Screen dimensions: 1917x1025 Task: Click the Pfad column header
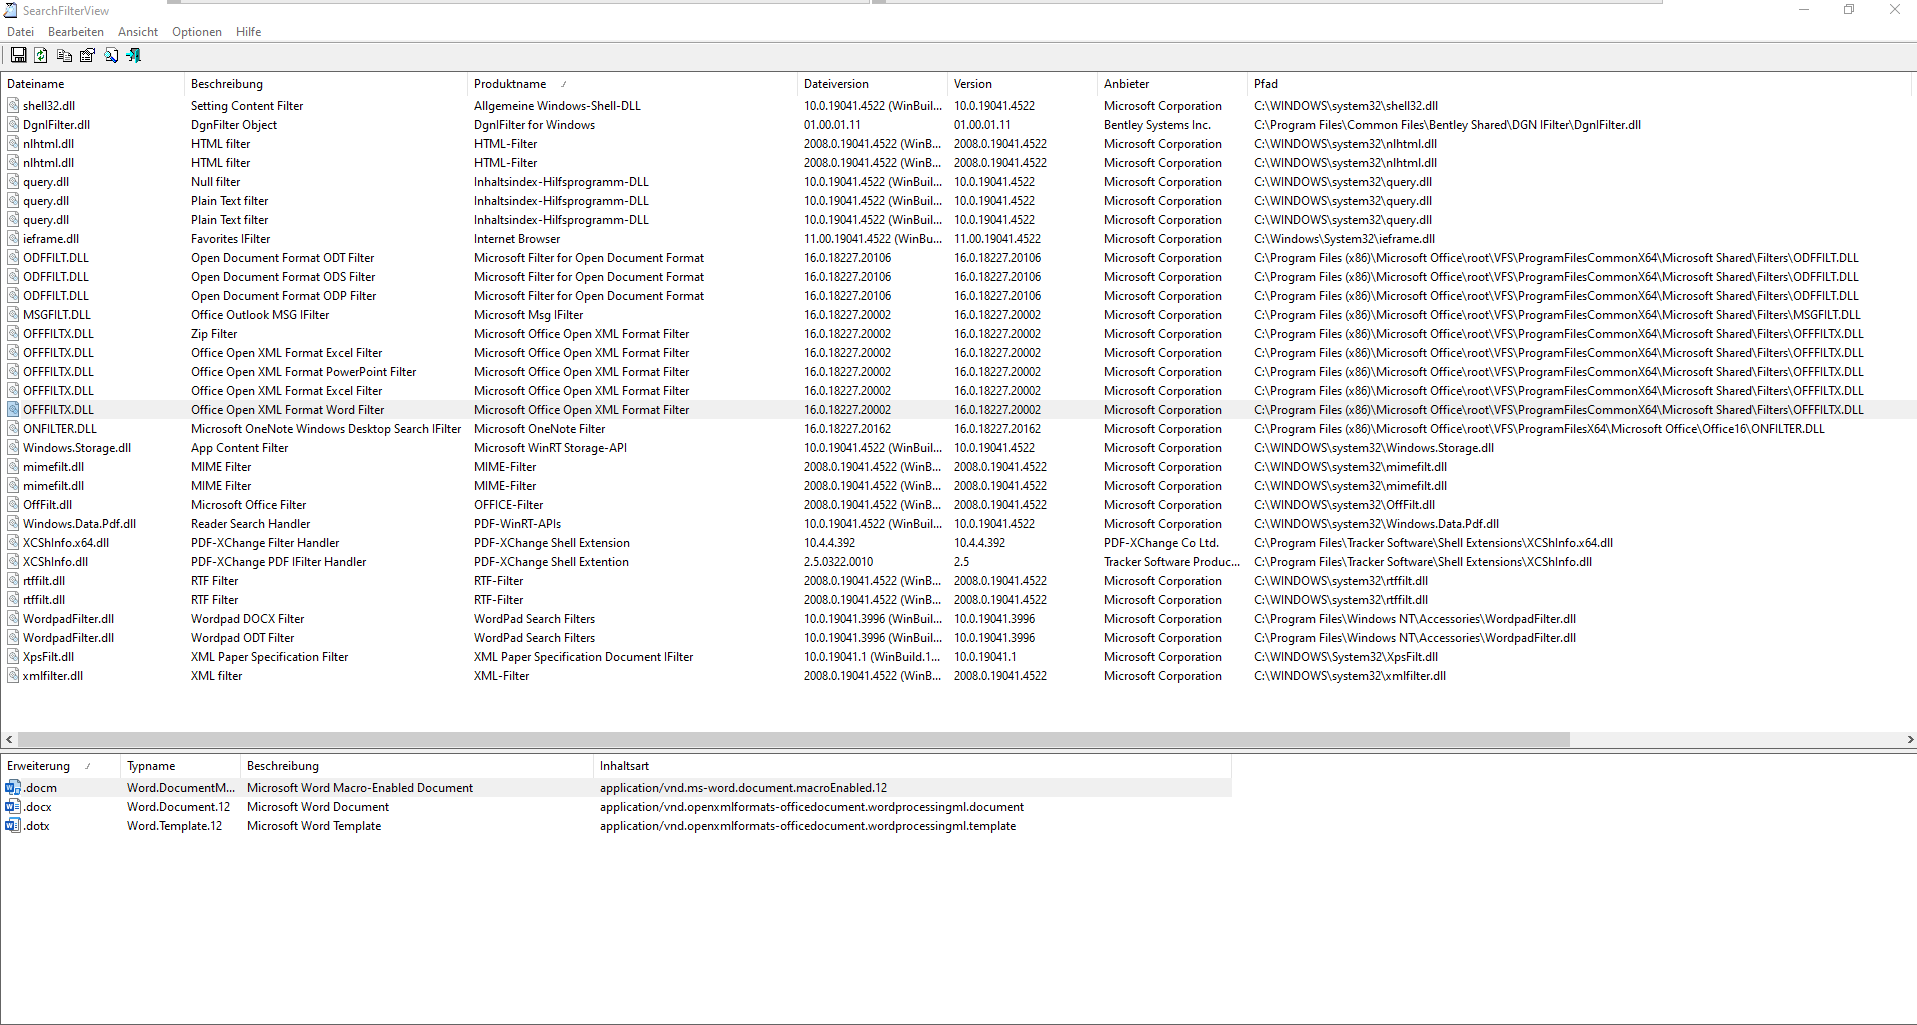tap(1266, 84)
